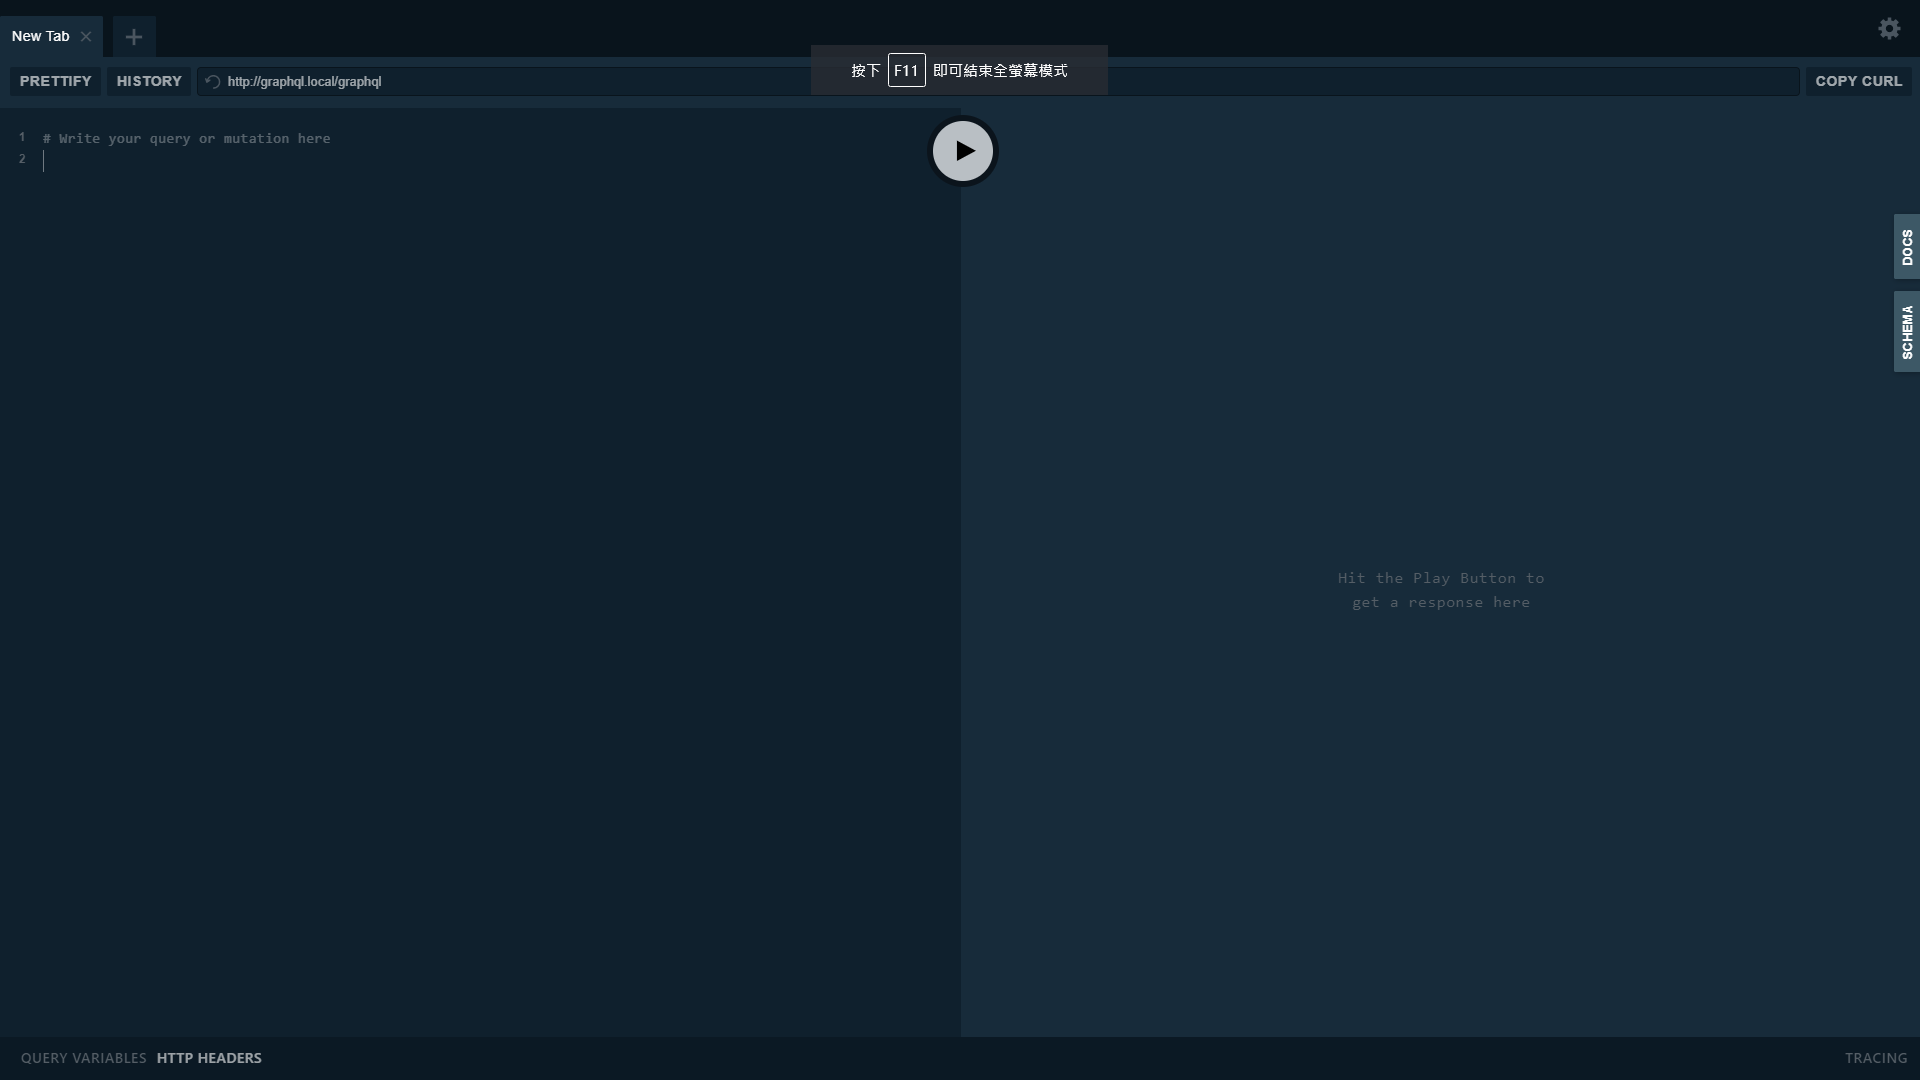The height and width of the screenshot is (1080, 1920).
Task: Close the New Tab with its X icon
Action: coord(86,36)
